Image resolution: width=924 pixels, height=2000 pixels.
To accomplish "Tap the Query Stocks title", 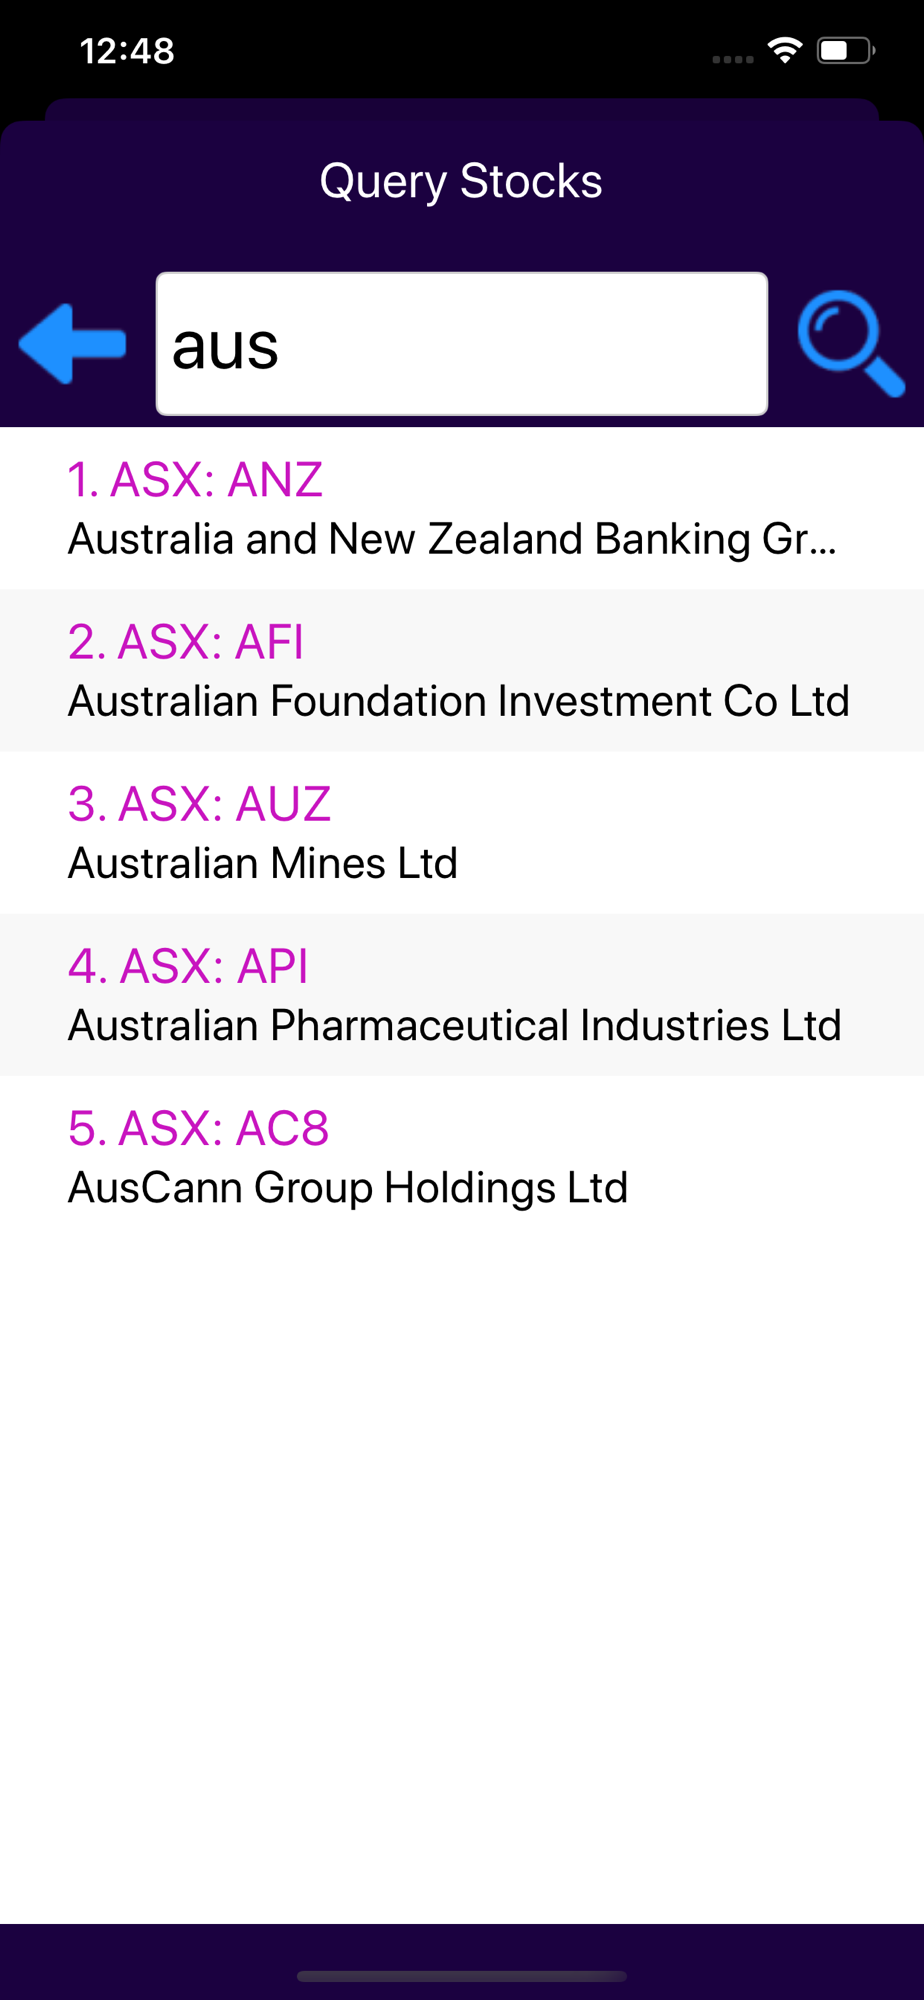I will point(461,181).
